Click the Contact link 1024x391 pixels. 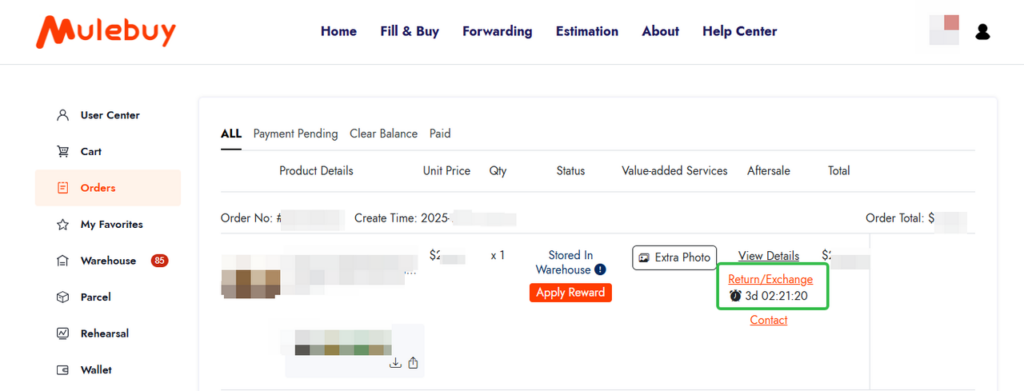click(769, 320)
